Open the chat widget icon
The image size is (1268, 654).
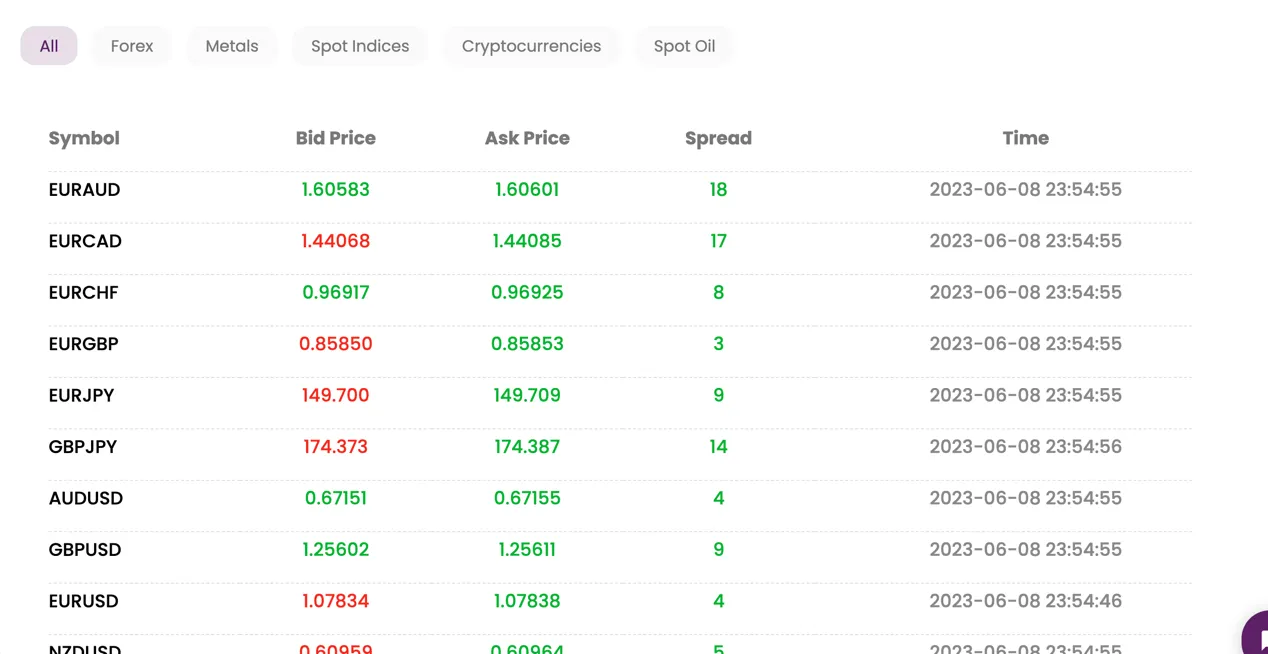(1256, 634)
